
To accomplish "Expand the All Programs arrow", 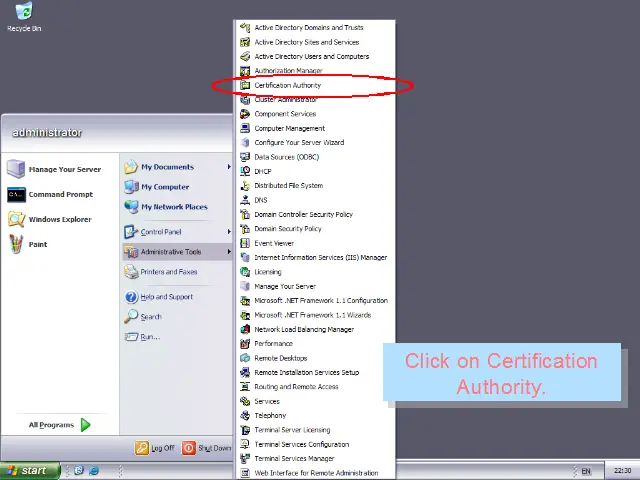I will (86, 425).
